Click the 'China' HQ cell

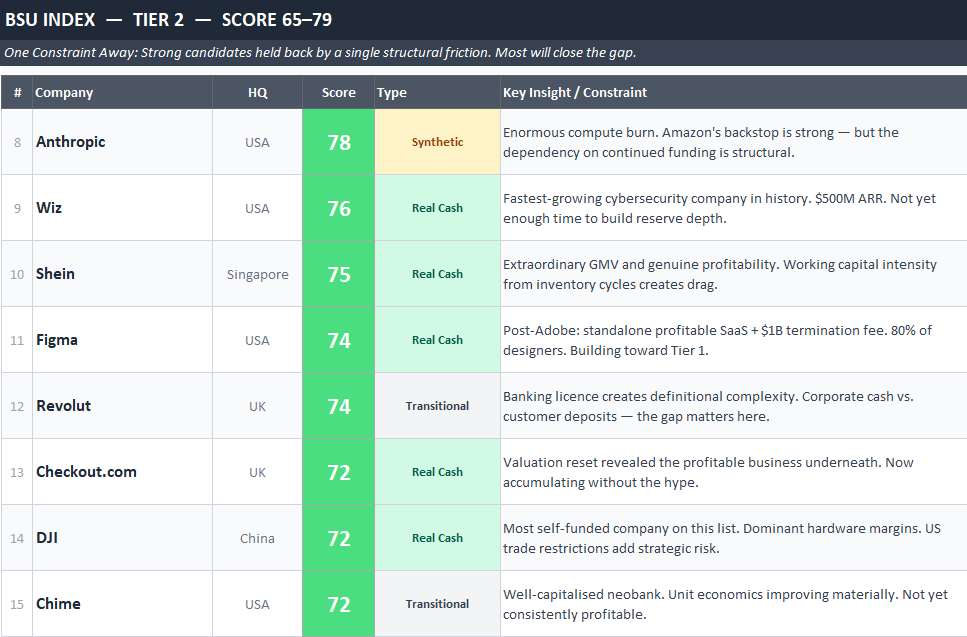[257, 538]
